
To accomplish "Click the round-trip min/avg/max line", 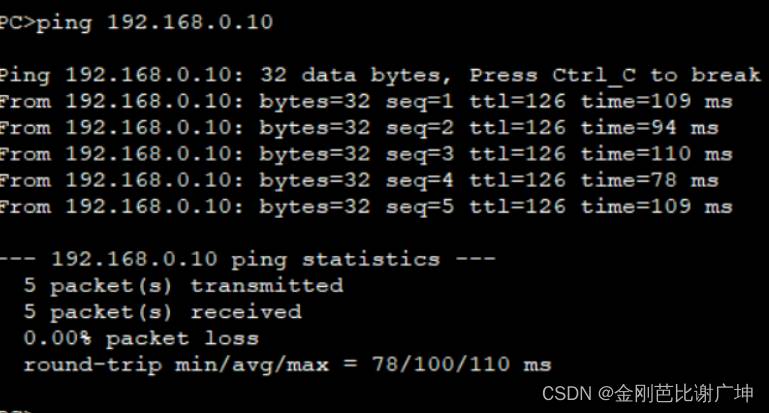I will coord(287,365).
